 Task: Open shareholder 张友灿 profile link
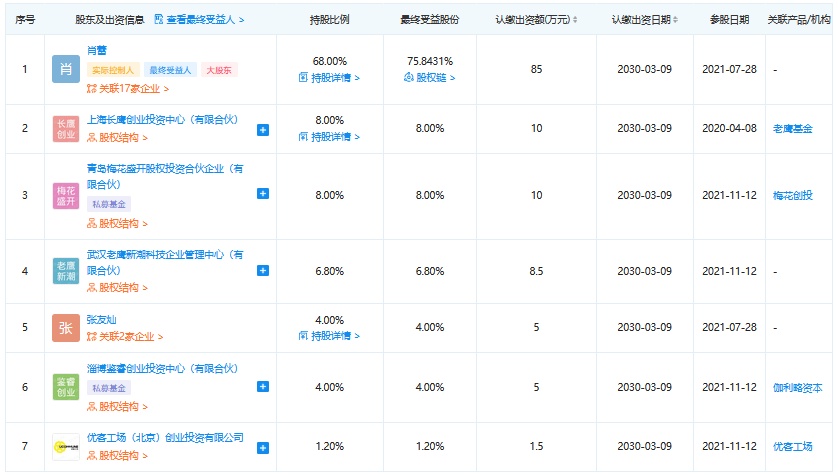(x=102, y=320)
